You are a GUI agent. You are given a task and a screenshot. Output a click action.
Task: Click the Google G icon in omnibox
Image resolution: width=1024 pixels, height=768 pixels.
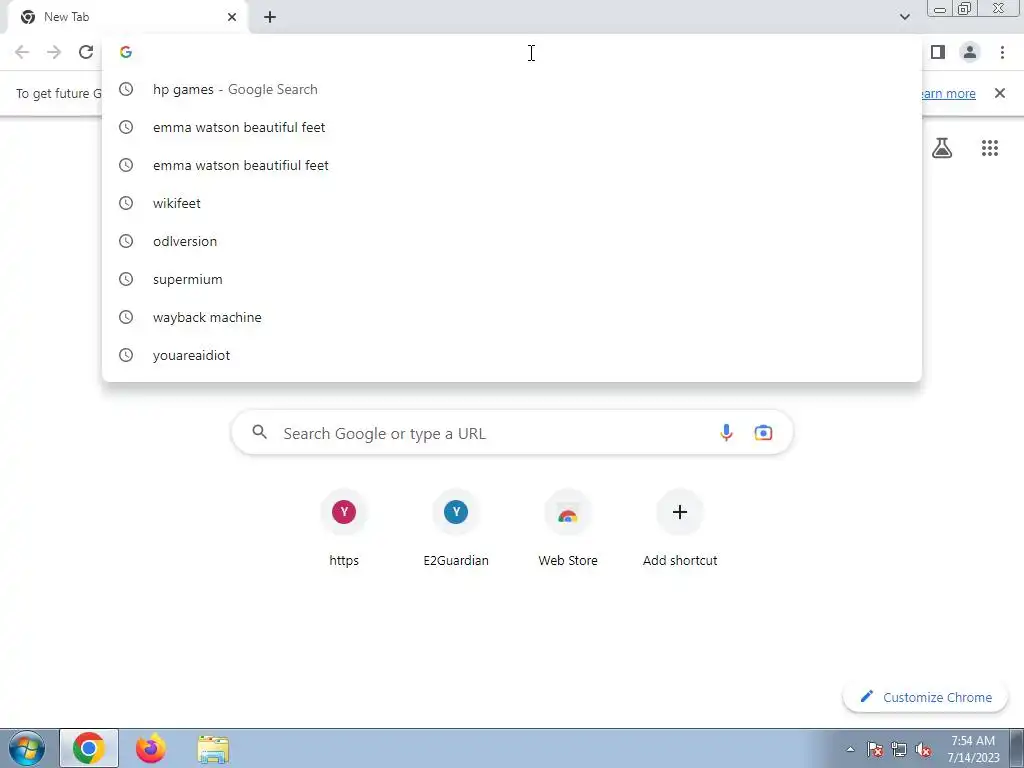tap(126, 52)
